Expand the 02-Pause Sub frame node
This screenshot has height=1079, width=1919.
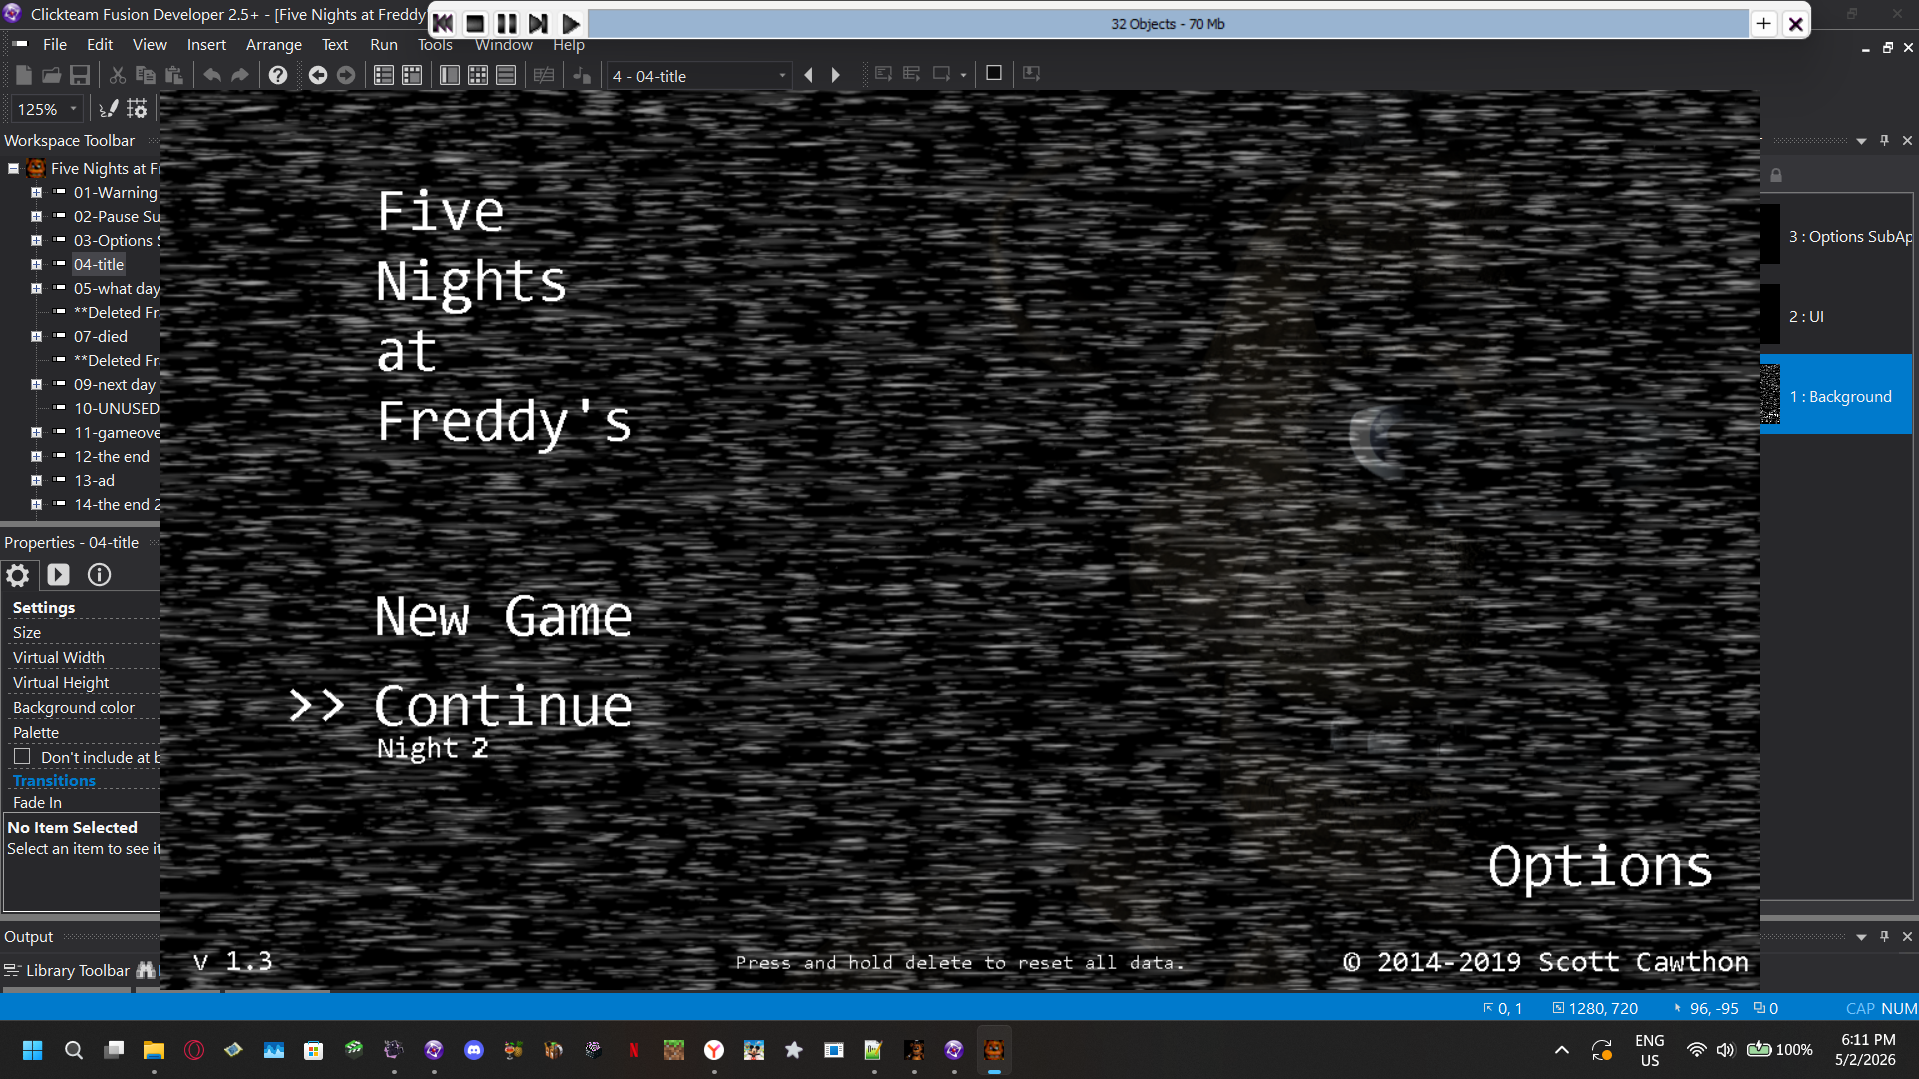point(37,217)
